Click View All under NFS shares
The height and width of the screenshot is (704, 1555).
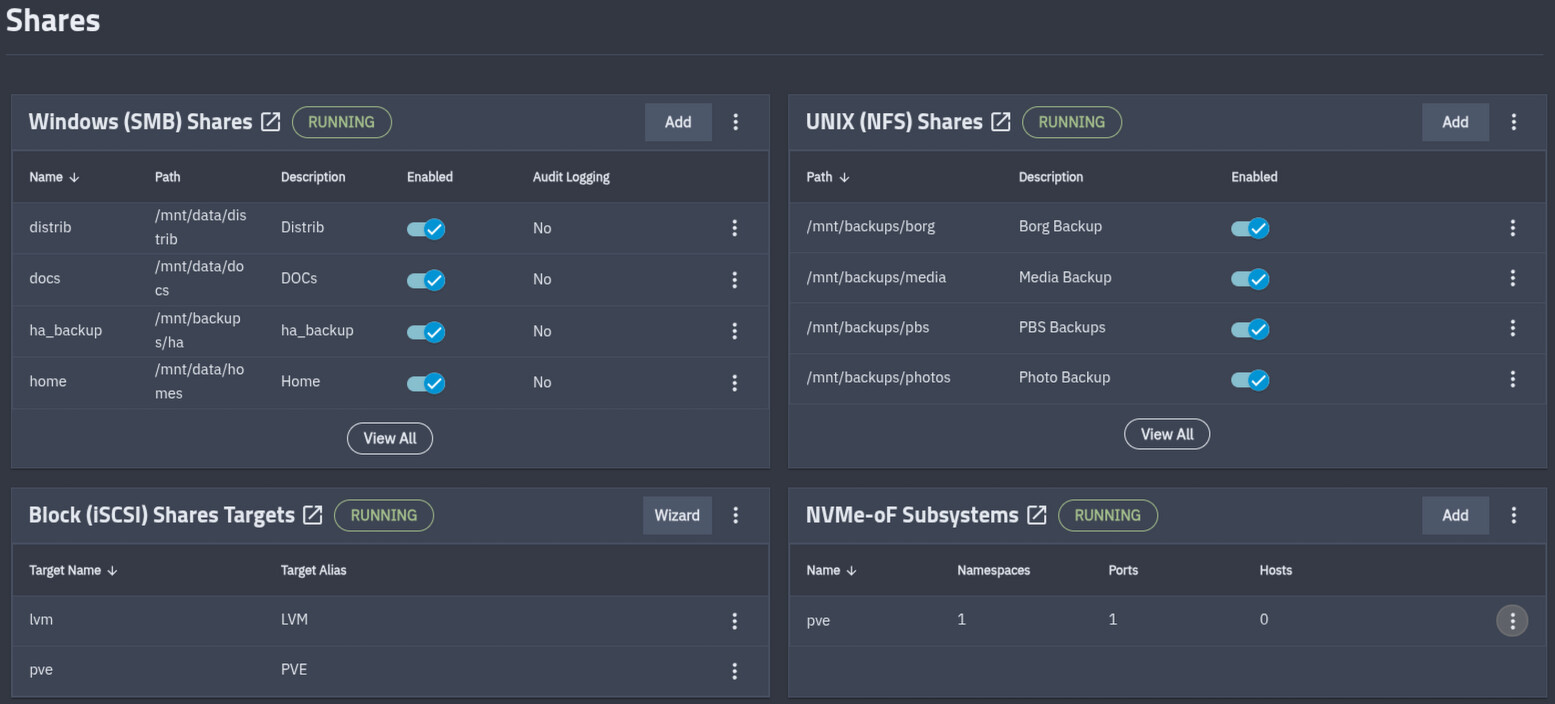click(1167, 434)
